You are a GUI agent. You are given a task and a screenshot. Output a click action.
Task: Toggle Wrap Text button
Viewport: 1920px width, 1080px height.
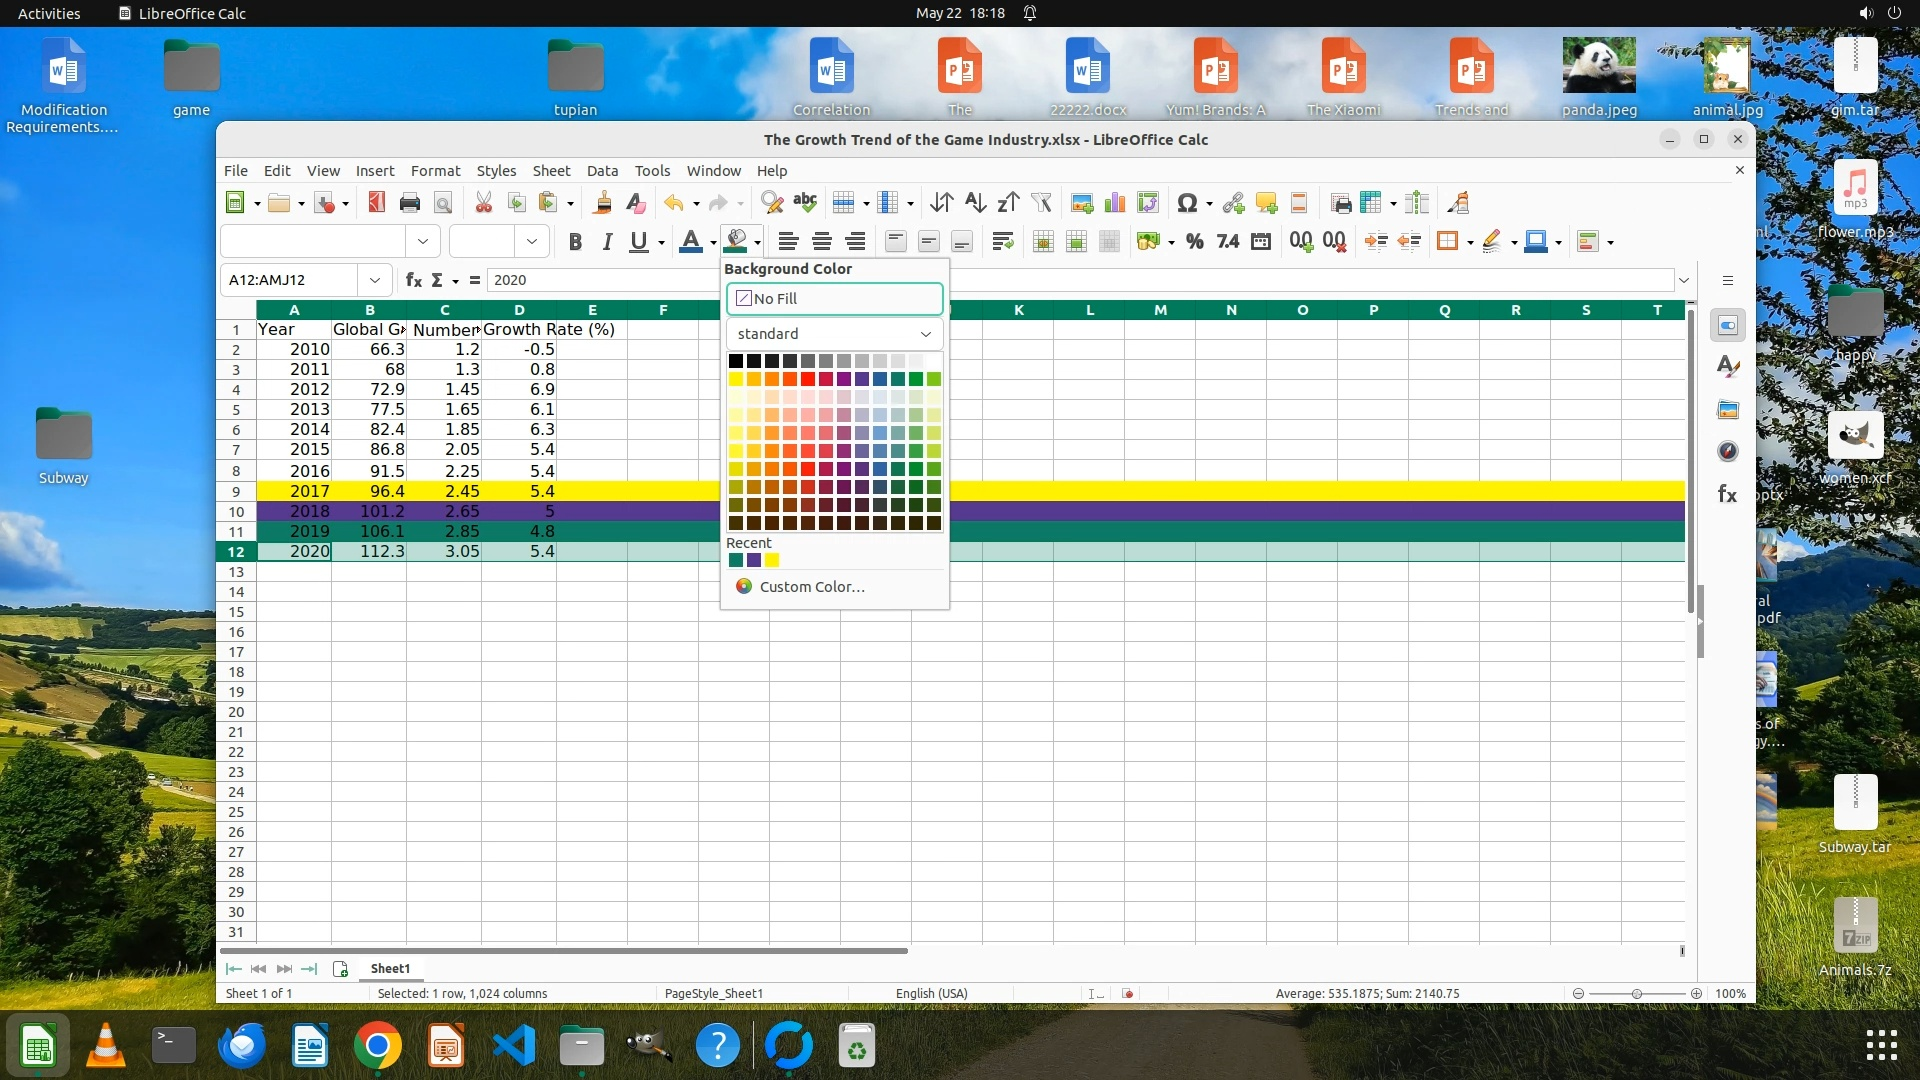point(1003,241)
